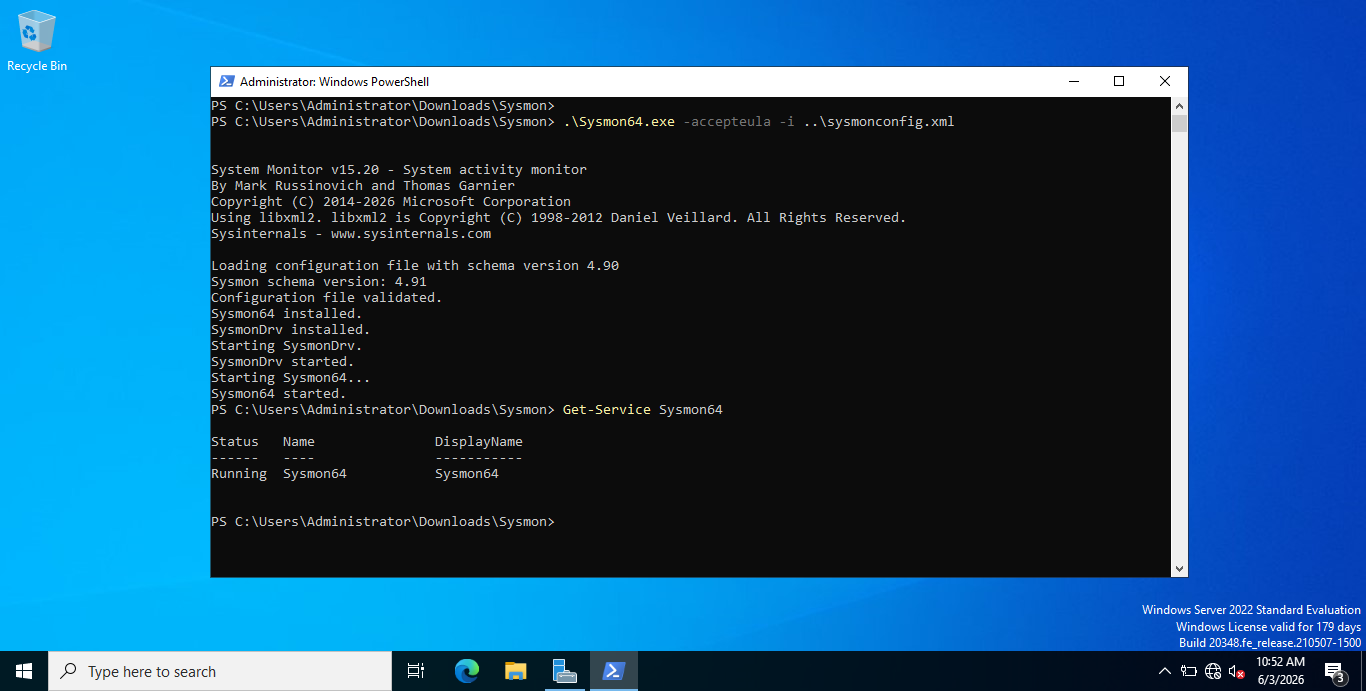The height and width of the screenshot is (691, 1366).
Task: Open the Recycle Bin desktop icon
Action: (37, 41)
